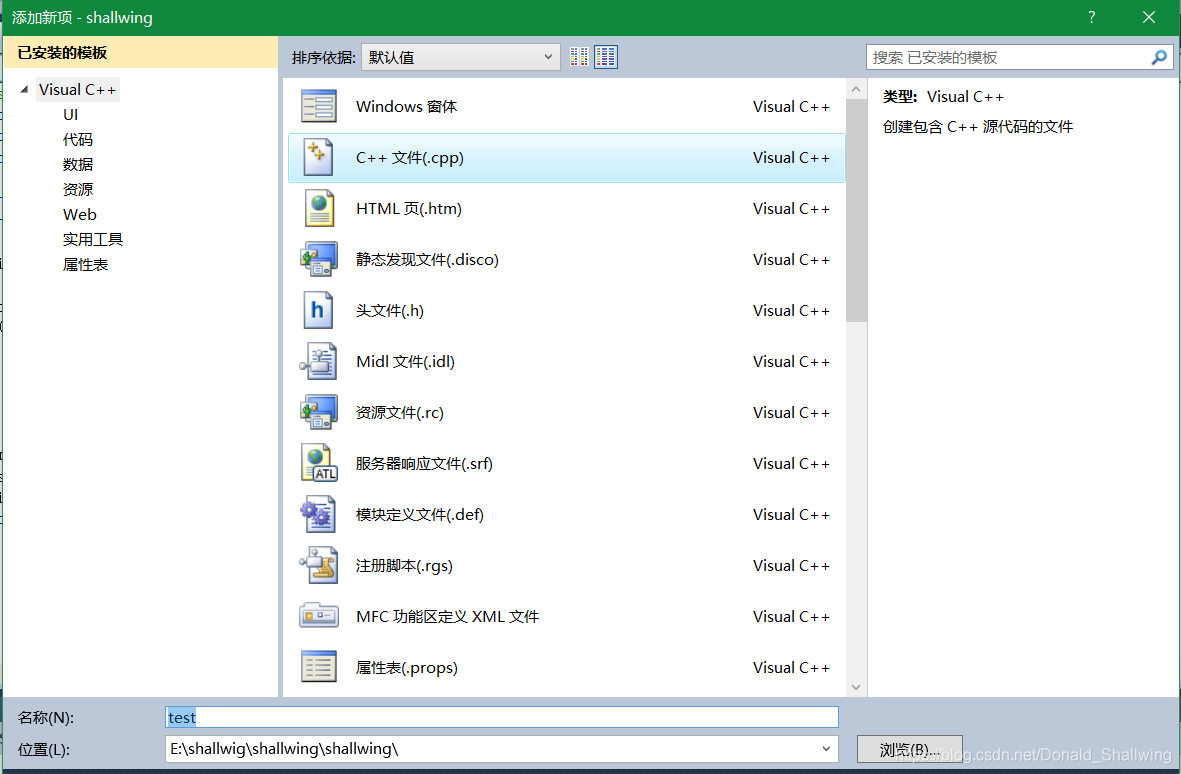Select the 实用工具 category
This screenshot has height=774, width=1181.
[x=93, y=239]
